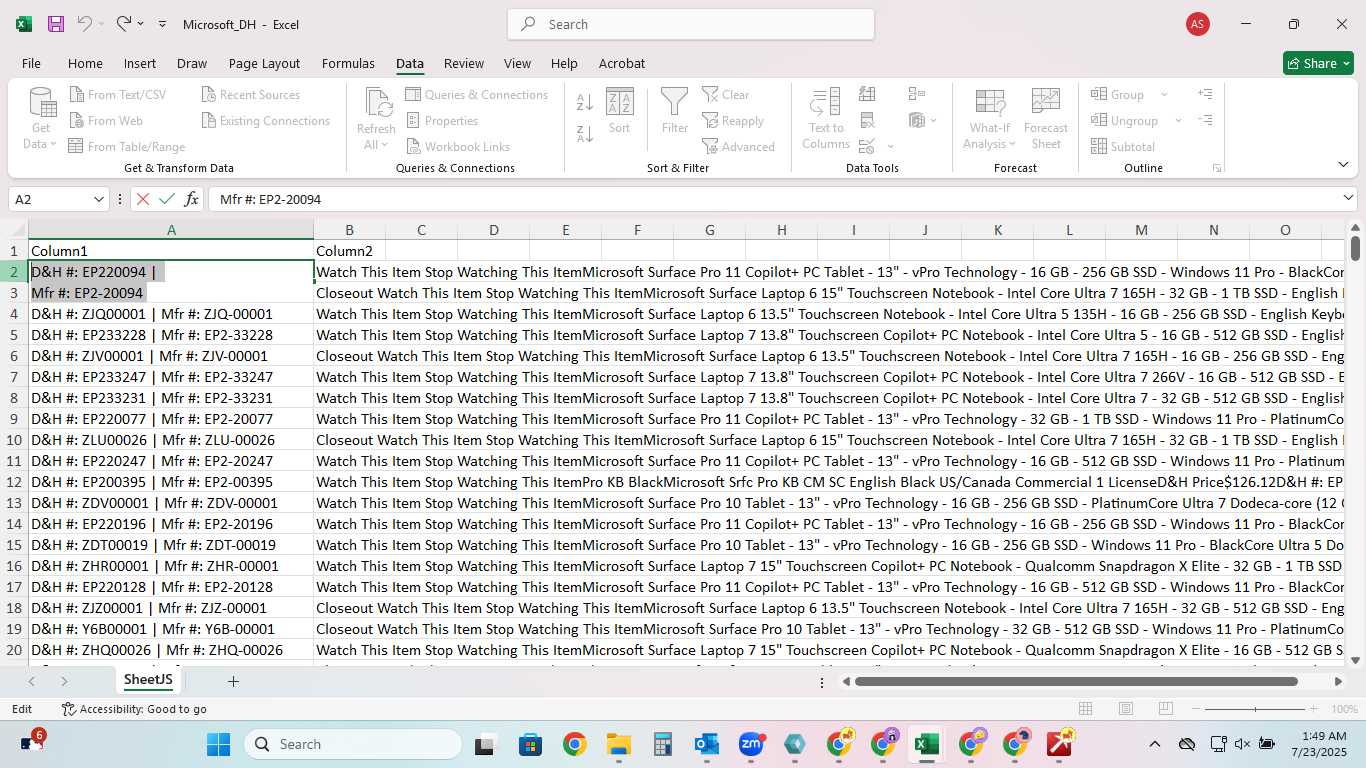1366x768 pixels.
Task: Click the Remove Duplicates icon
Action: tap(867, 120)
